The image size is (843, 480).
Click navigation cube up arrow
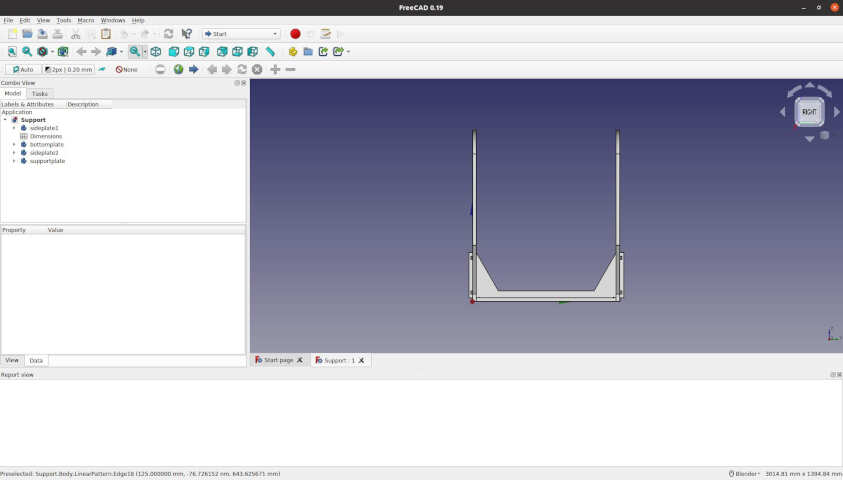coord(810,85)
